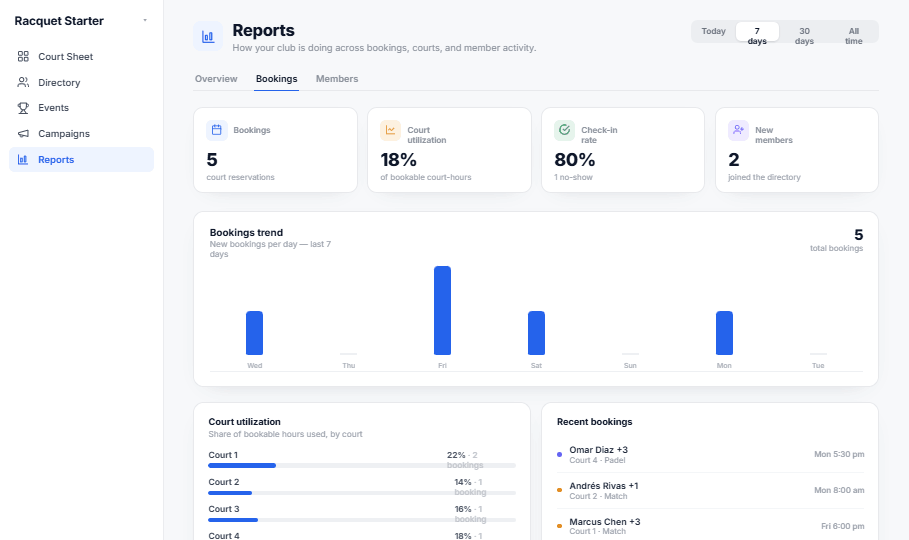Open the Andrés Rivas +1 booking
Image resolution: width=909 pixels, height=540 pixels.
click(x=710, y=491)
